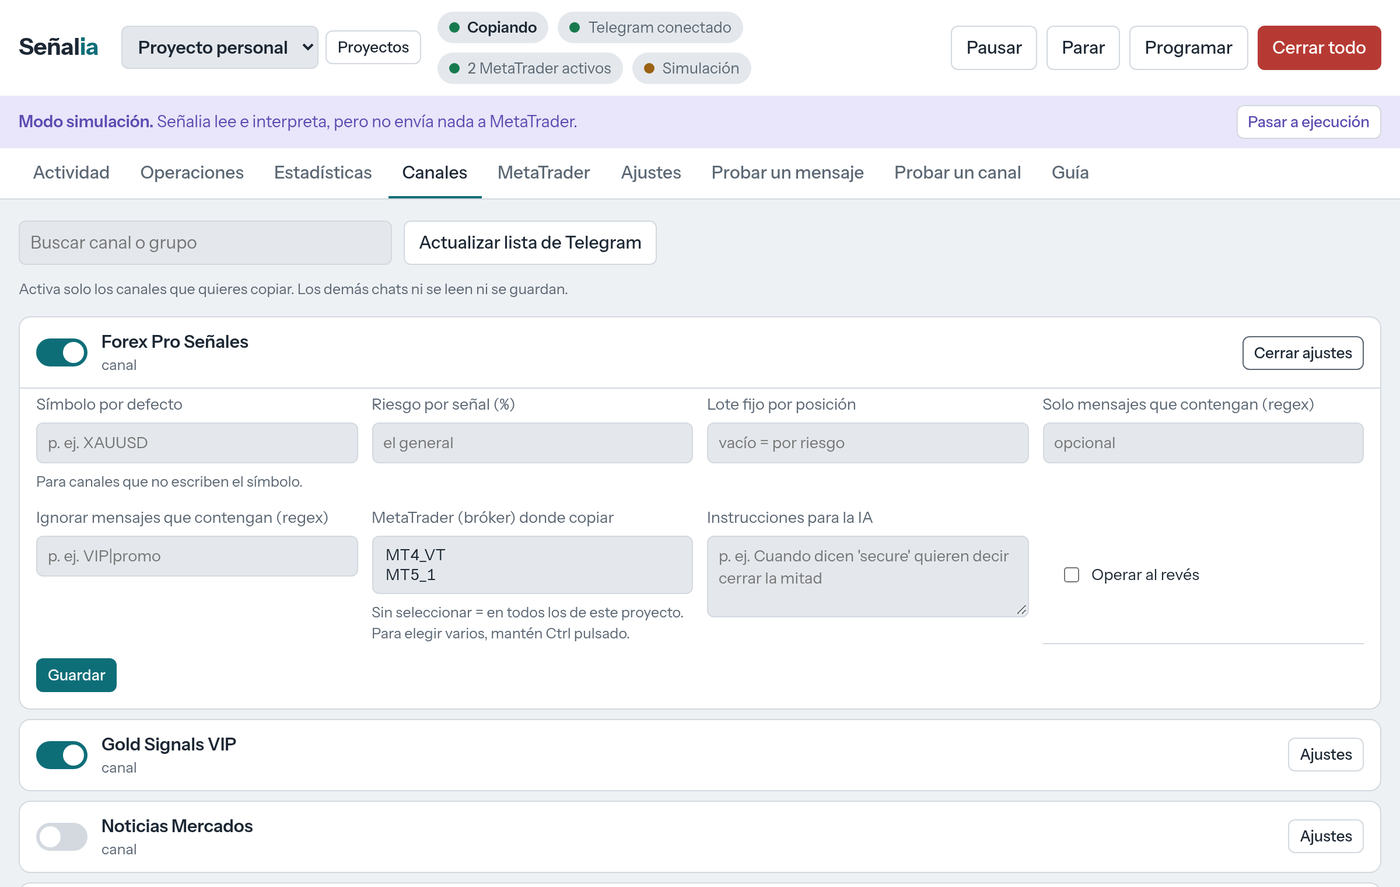
Task: Go to the Estadísticas tab
Action: [323, 172]
